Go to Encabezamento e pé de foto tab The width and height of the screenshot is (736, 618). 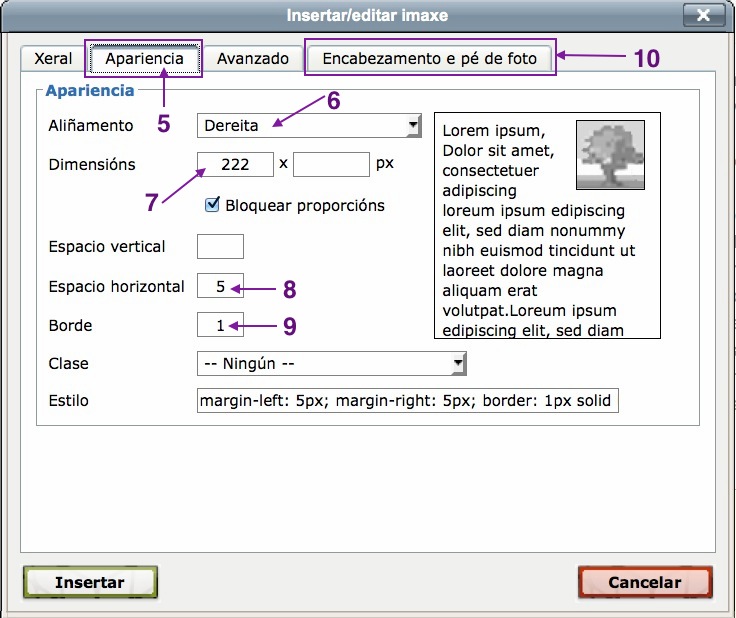pos(429,59)
